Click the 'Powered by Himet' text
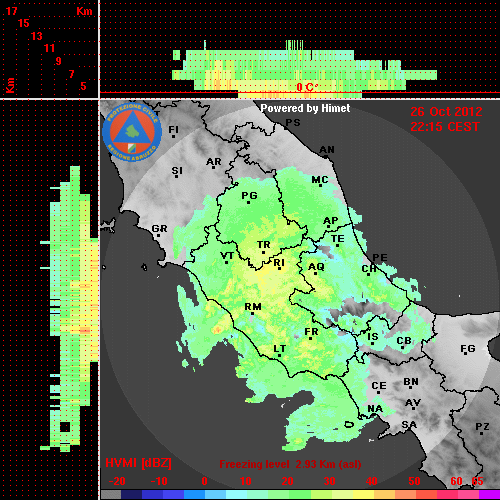Image resolution: width=500 pixels, height=500 pixels. (305, 108)
